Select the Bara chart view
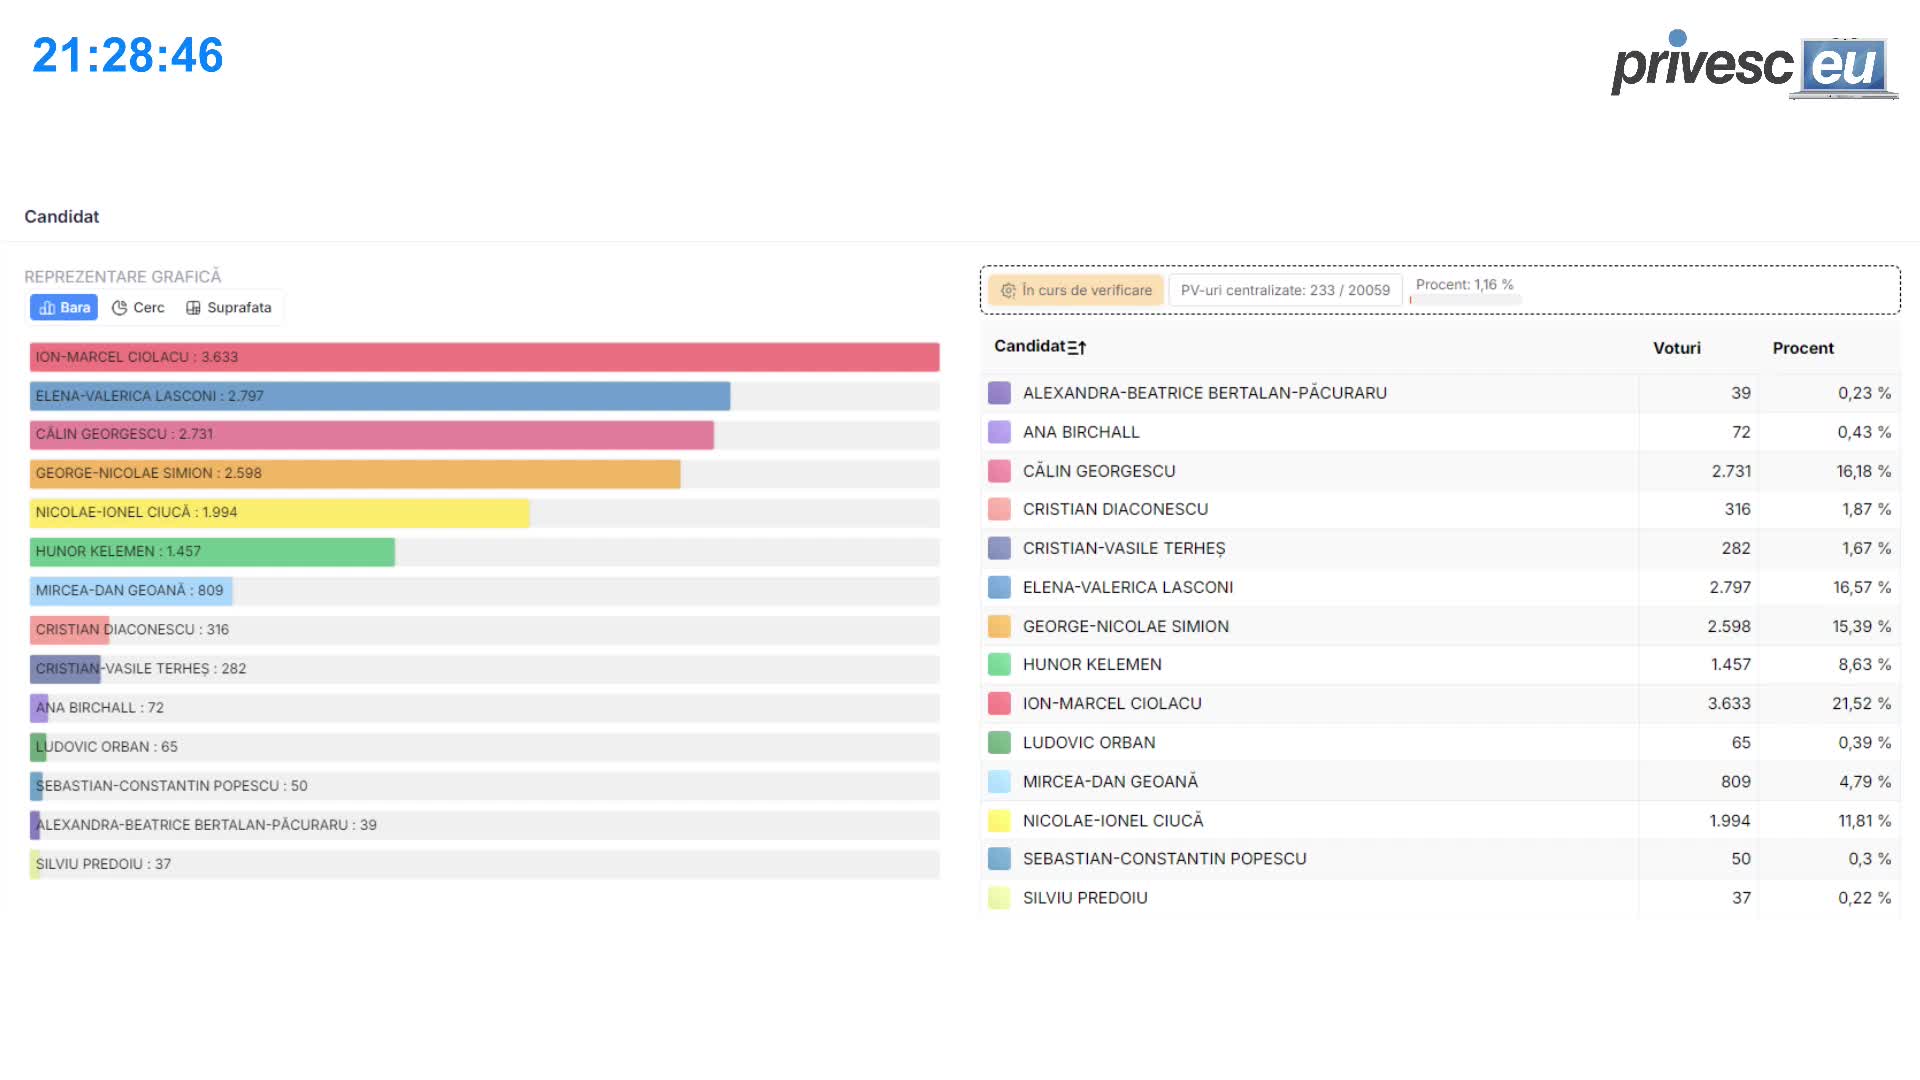 coord(64,308)
